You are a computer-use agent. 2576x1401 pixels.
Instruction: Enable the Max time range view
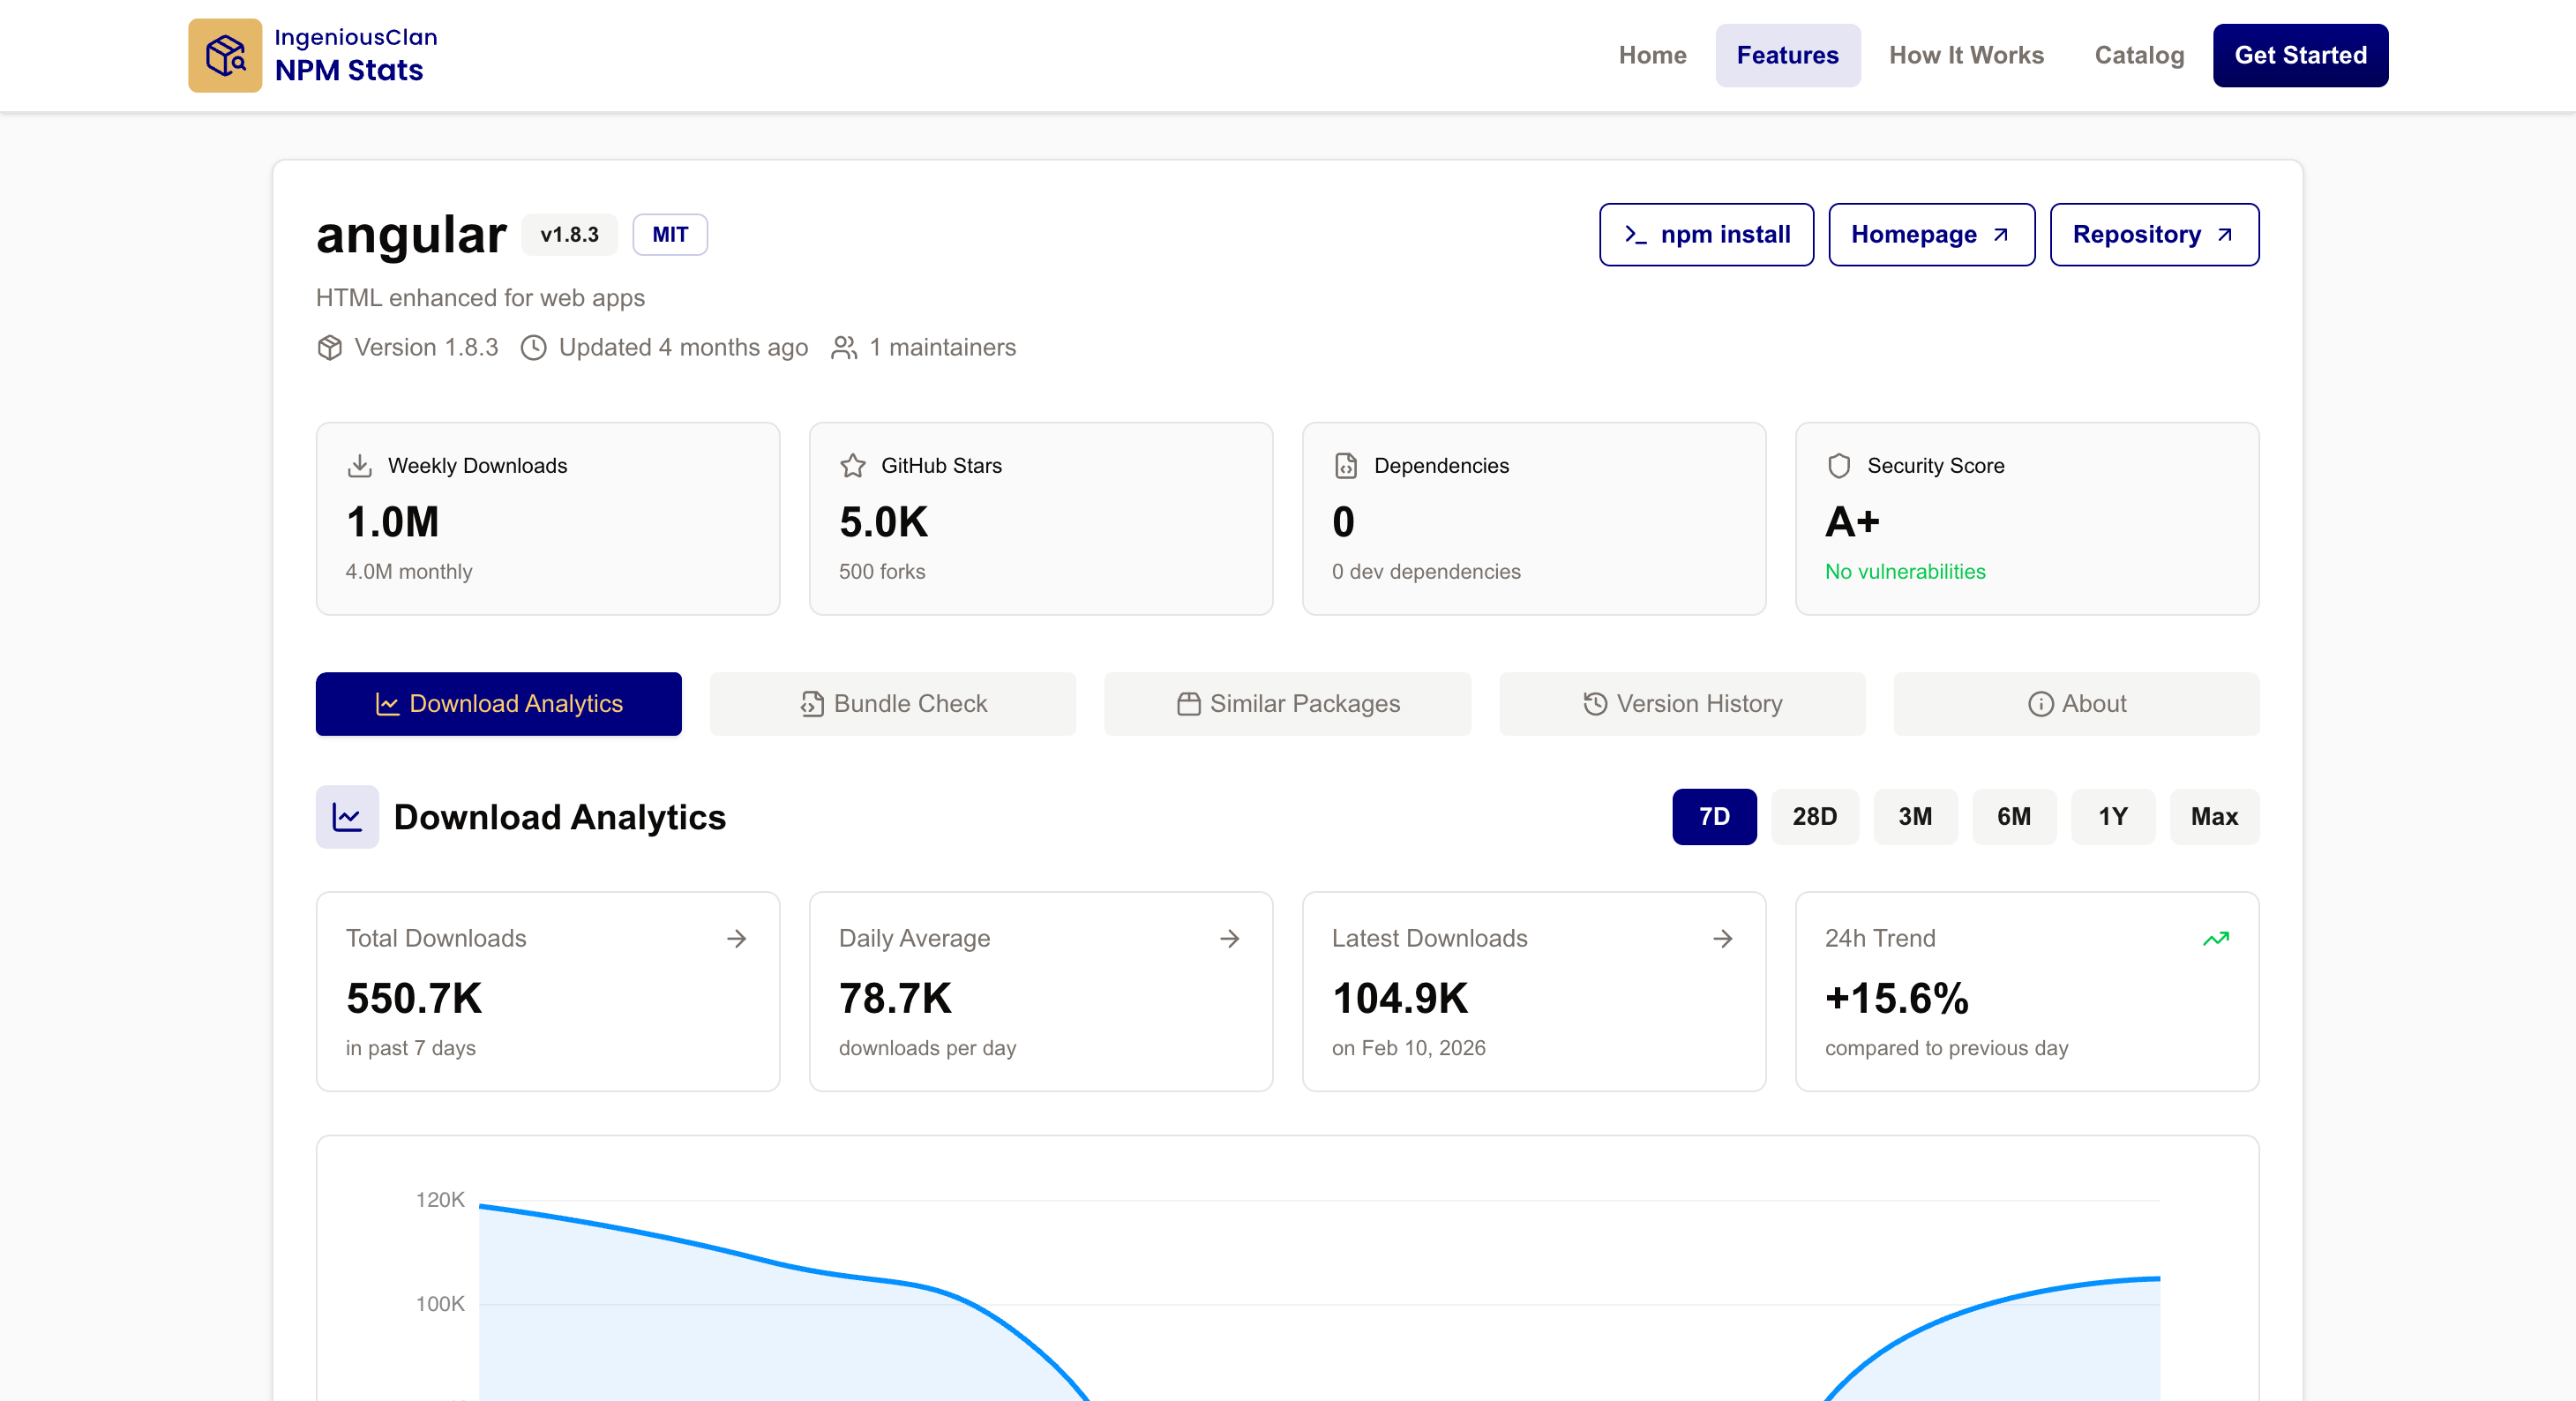pyautogui.click(x=2213, y=817)
